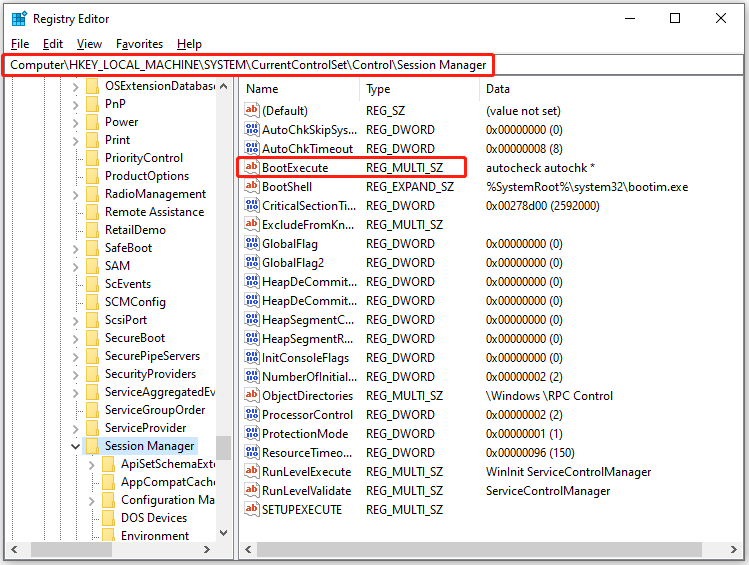Click the tree pane scroll down arrow
Image resolution: width=749 pixels, height=565 pixels.
pos(223,533)
